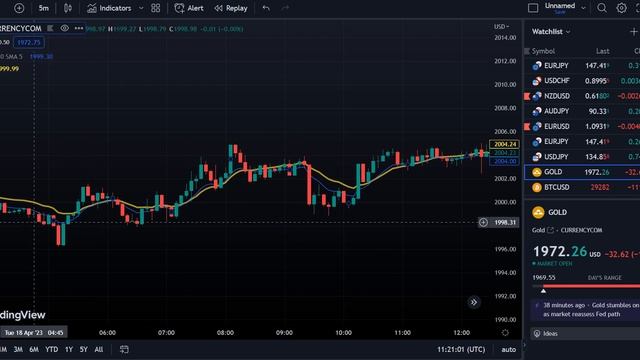This screenshot has width=640, height=360.
Task: Click the large GOLD details panel logo
Action: 538,212
